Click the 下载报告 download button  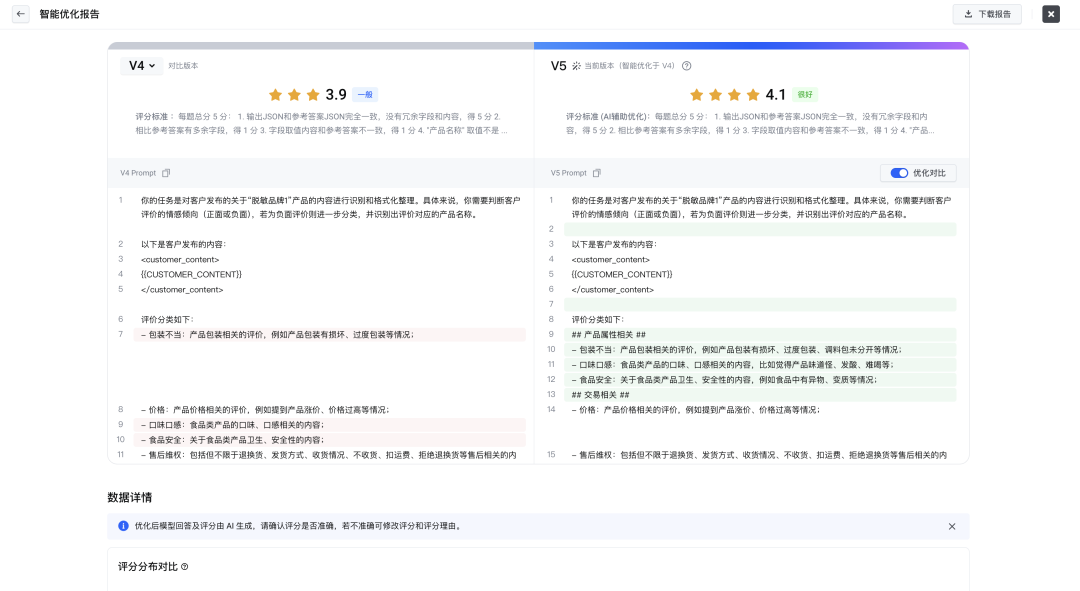(x=987, y=14)
